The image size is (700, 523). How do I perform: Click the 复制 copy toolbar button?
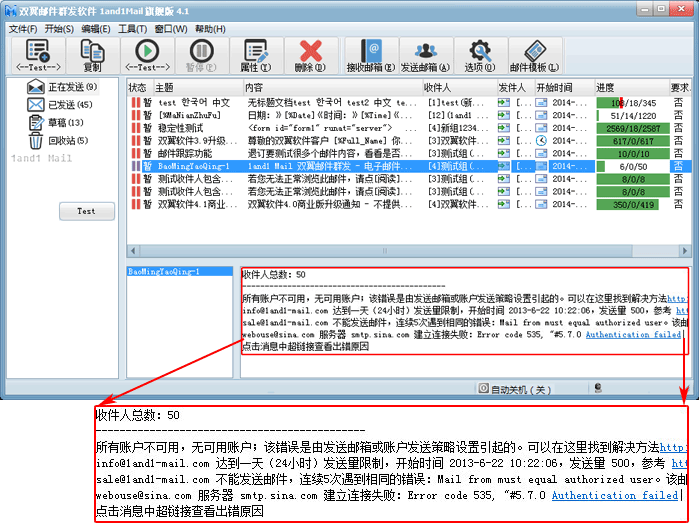tap(93, 55)
